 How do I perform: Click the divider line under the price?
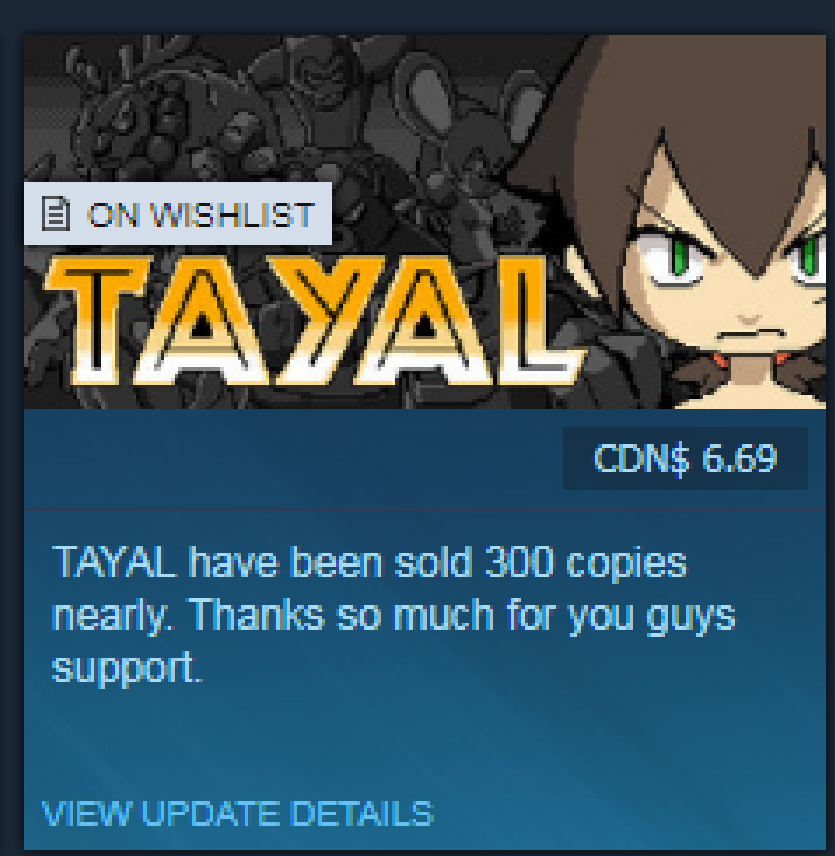click(x=425, y=508)
